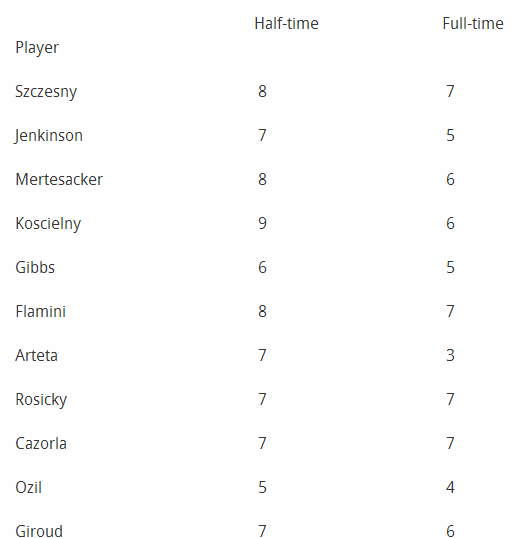Click Ozil's full-time rating of 4
Viewport: 518px width, 538px height.
click(450, 487)
